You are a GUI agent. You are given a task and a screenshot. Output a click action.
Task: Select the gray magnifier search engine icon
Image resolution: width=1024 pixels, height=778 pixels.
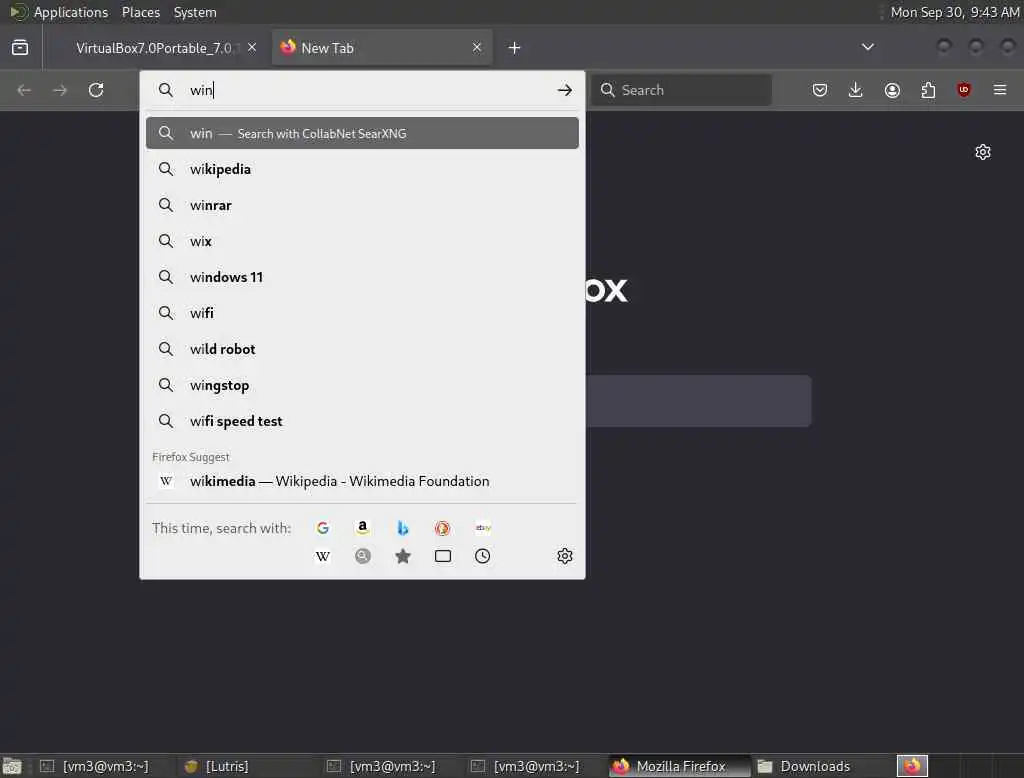click(x=362, y=556)
